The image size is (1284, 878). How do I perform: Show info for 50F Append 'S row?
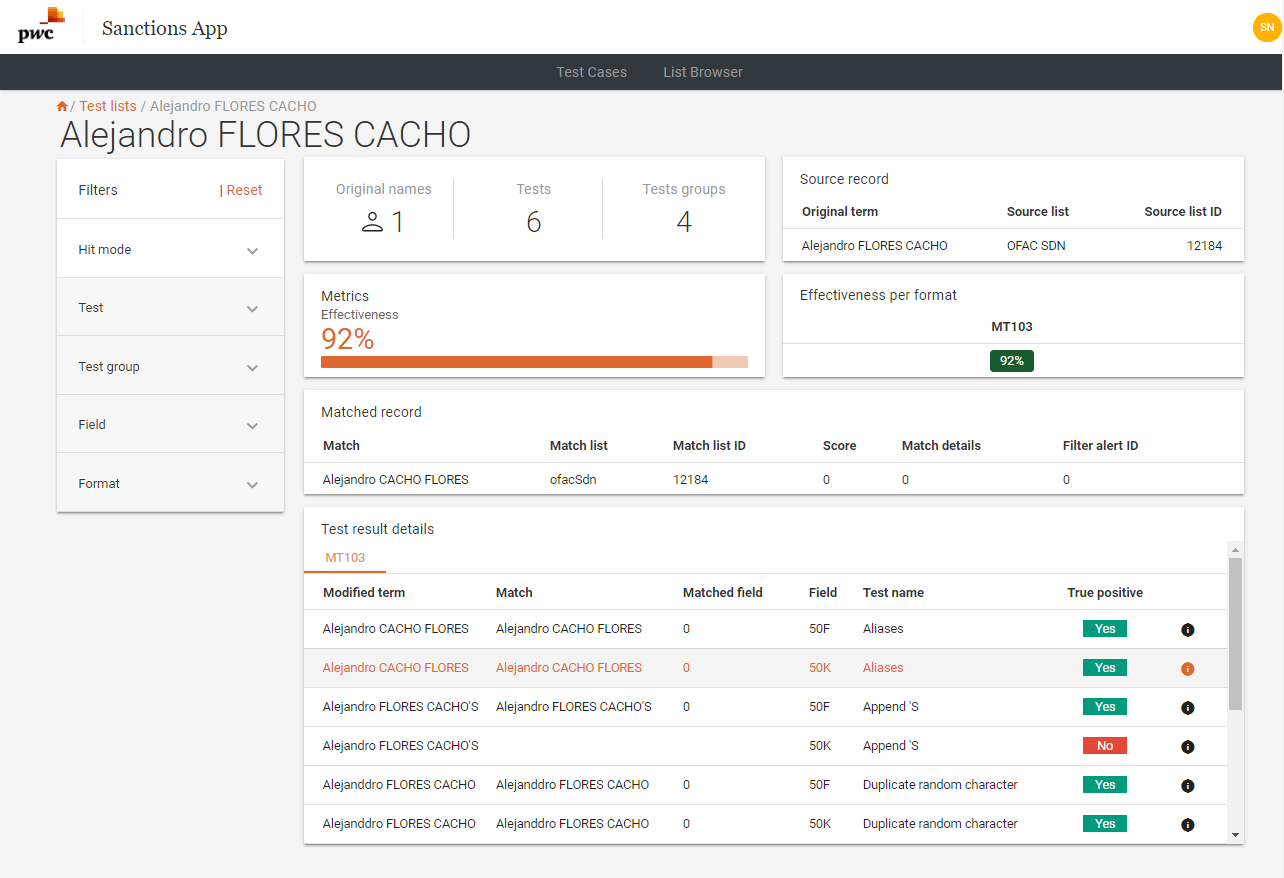click(x=1187, y=708)
